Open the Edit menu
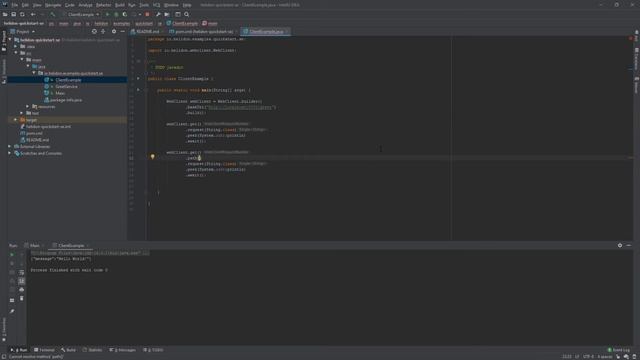 click(25, 5)
